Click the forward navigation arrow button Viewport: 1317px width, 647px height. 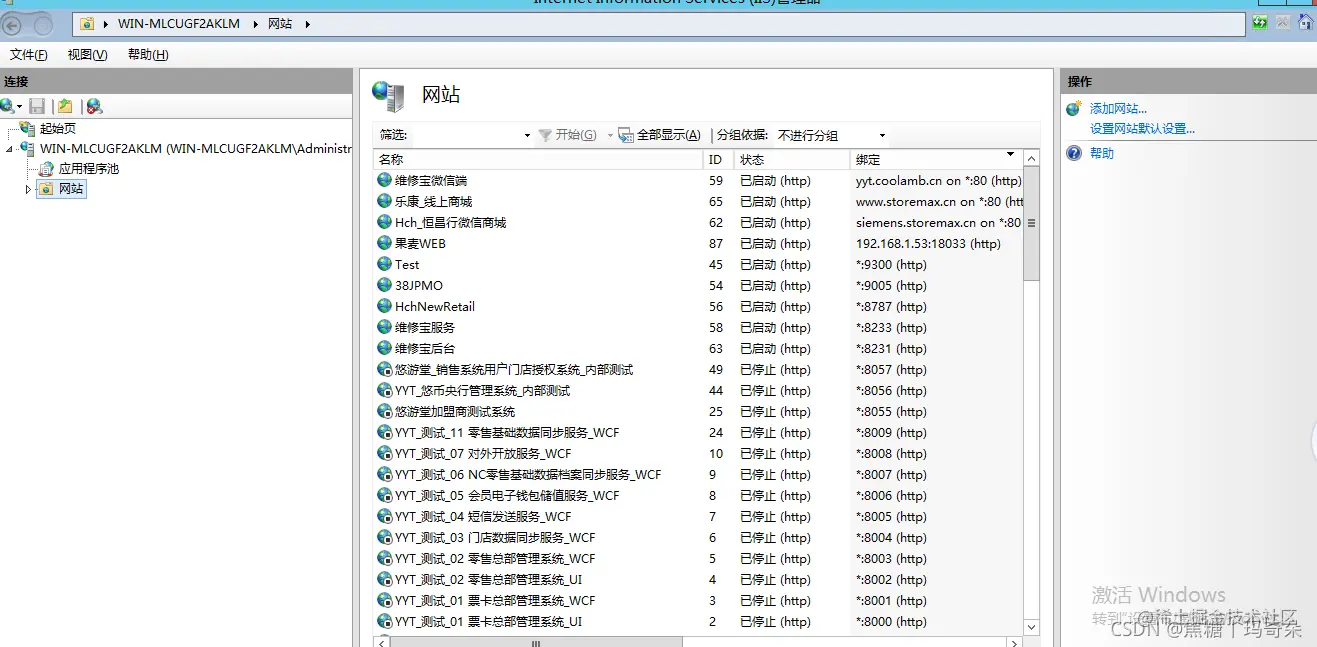click(x=43, y=24)
